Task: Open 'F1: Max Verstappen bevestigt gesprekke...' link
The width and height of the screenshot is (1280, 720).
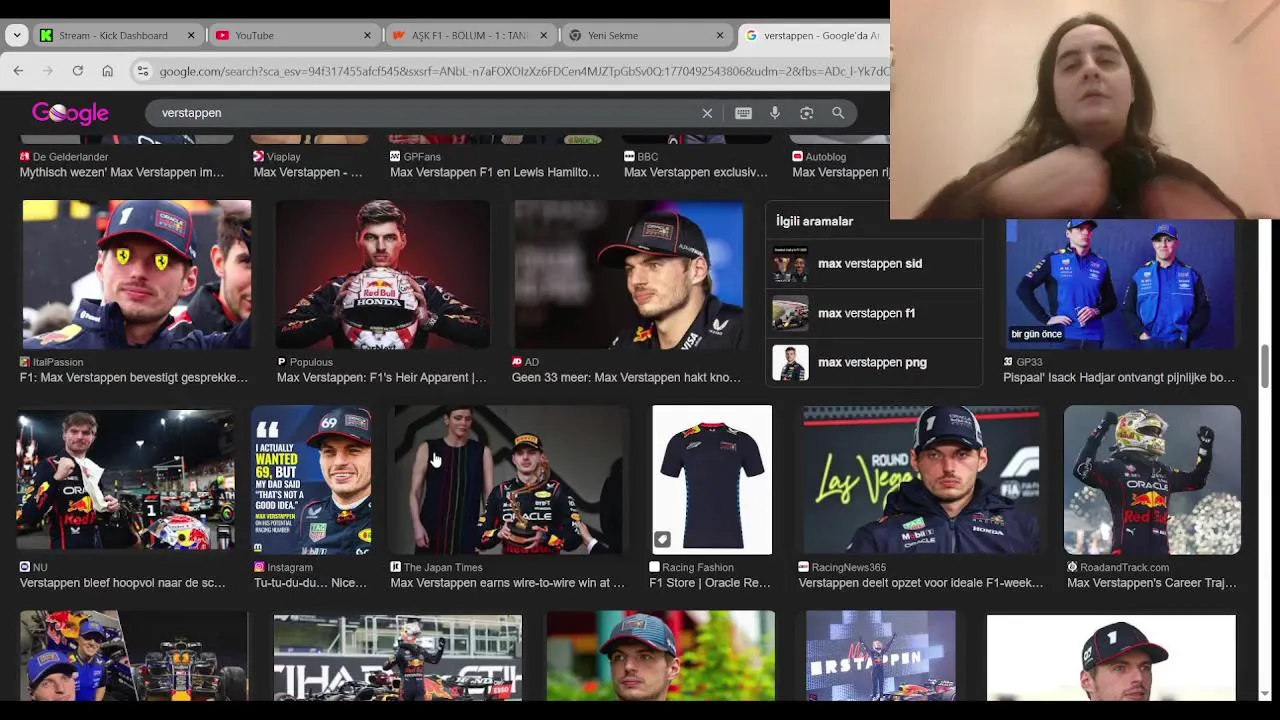Action: pos(134,377)
